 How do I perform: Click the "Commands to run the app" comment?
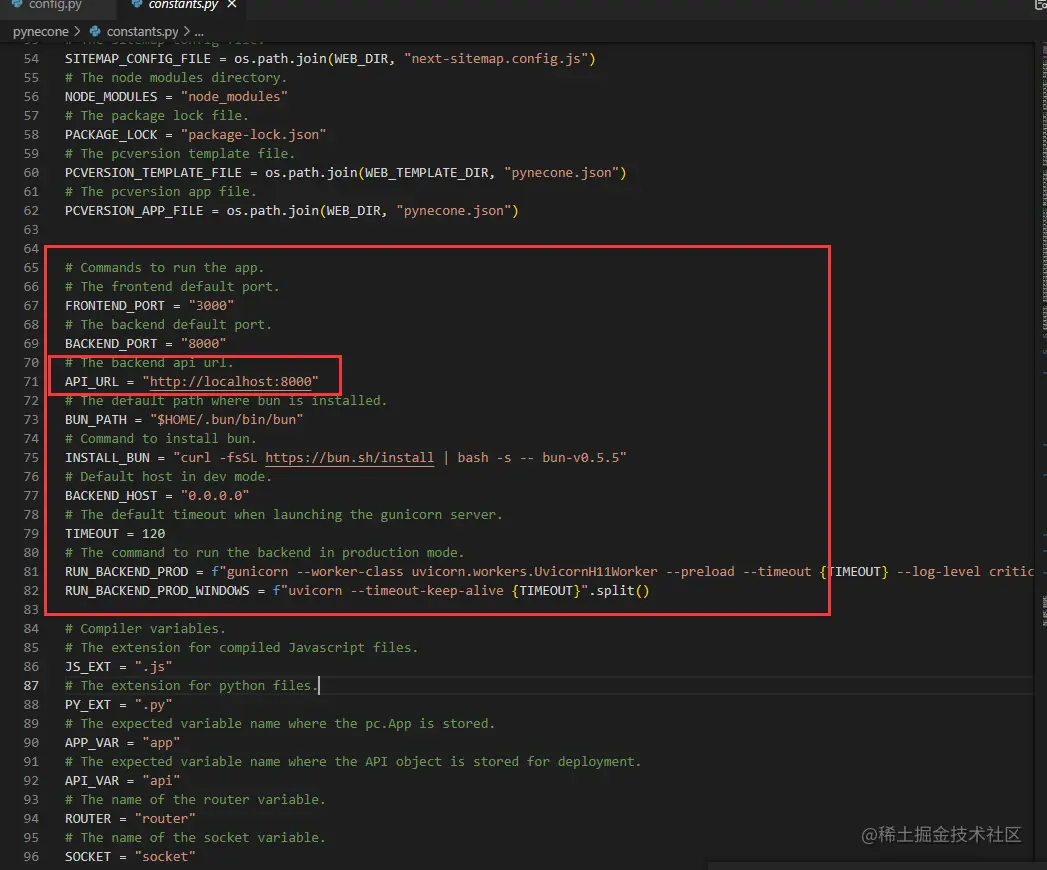[x=164, y=268]
